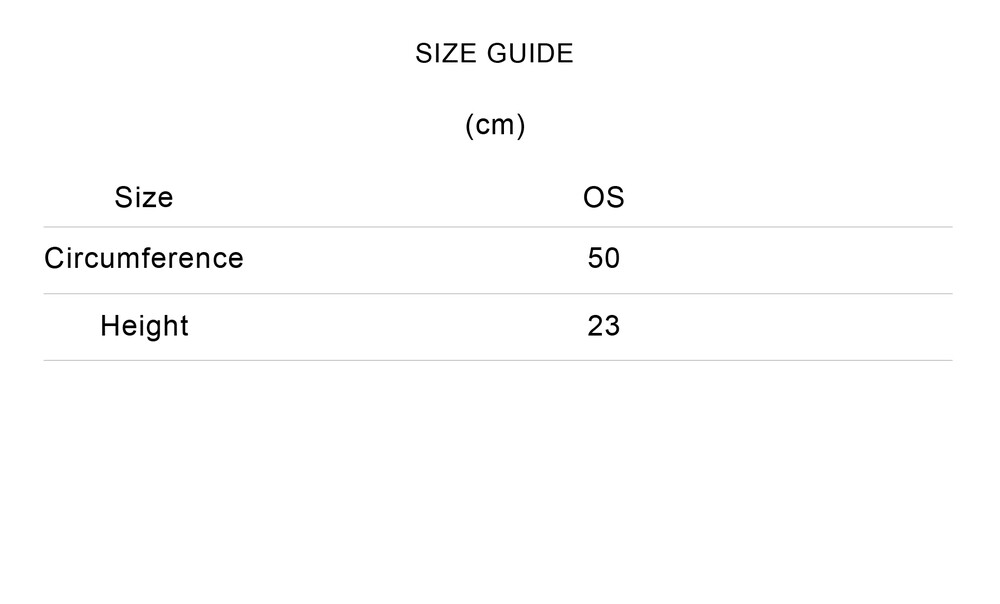Click the capital "C" starting "Circumference"

point(54,258)
